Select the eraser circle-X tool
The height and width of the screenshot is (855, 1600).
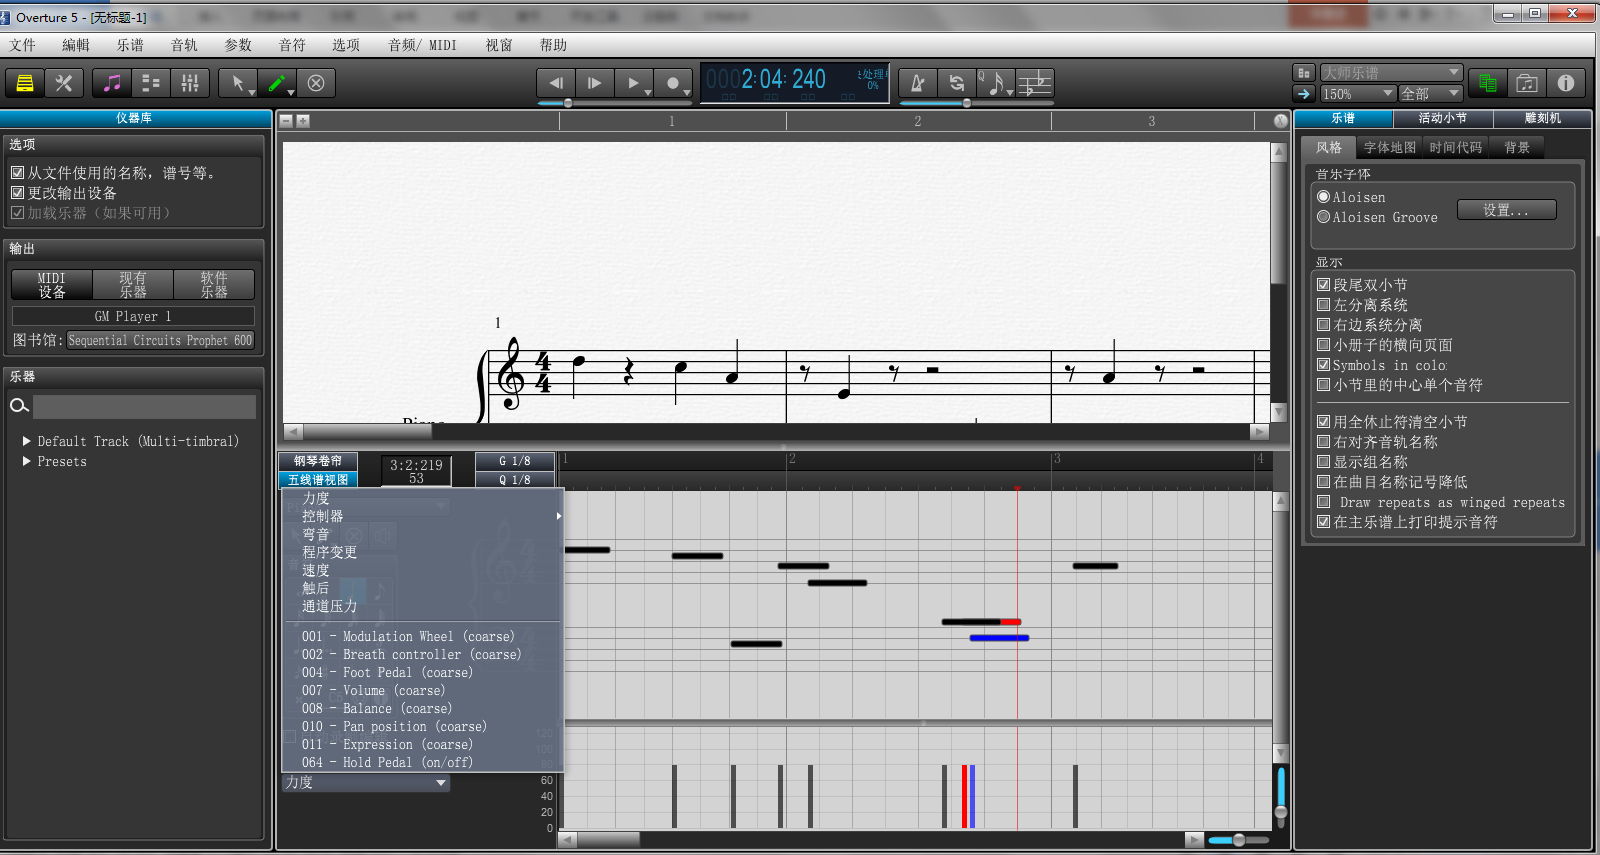click(x=316, y=83)
